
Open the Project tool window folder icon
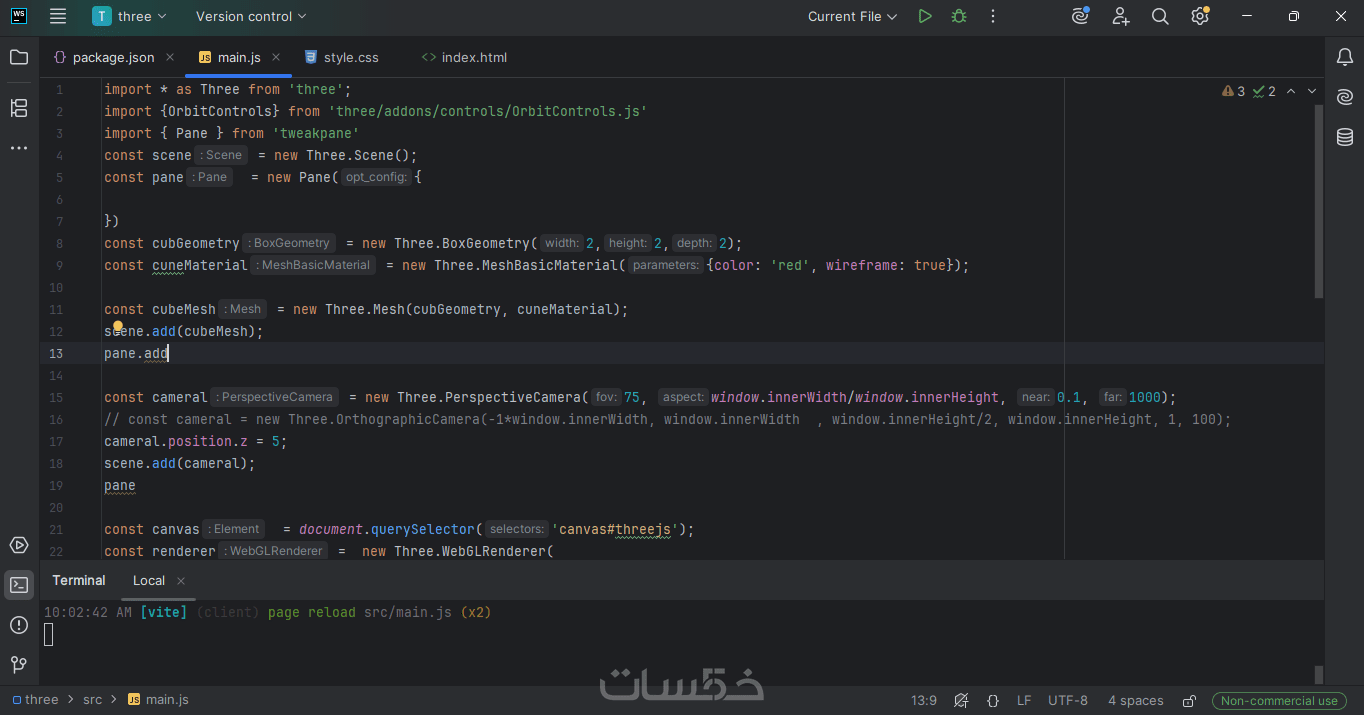19,57
